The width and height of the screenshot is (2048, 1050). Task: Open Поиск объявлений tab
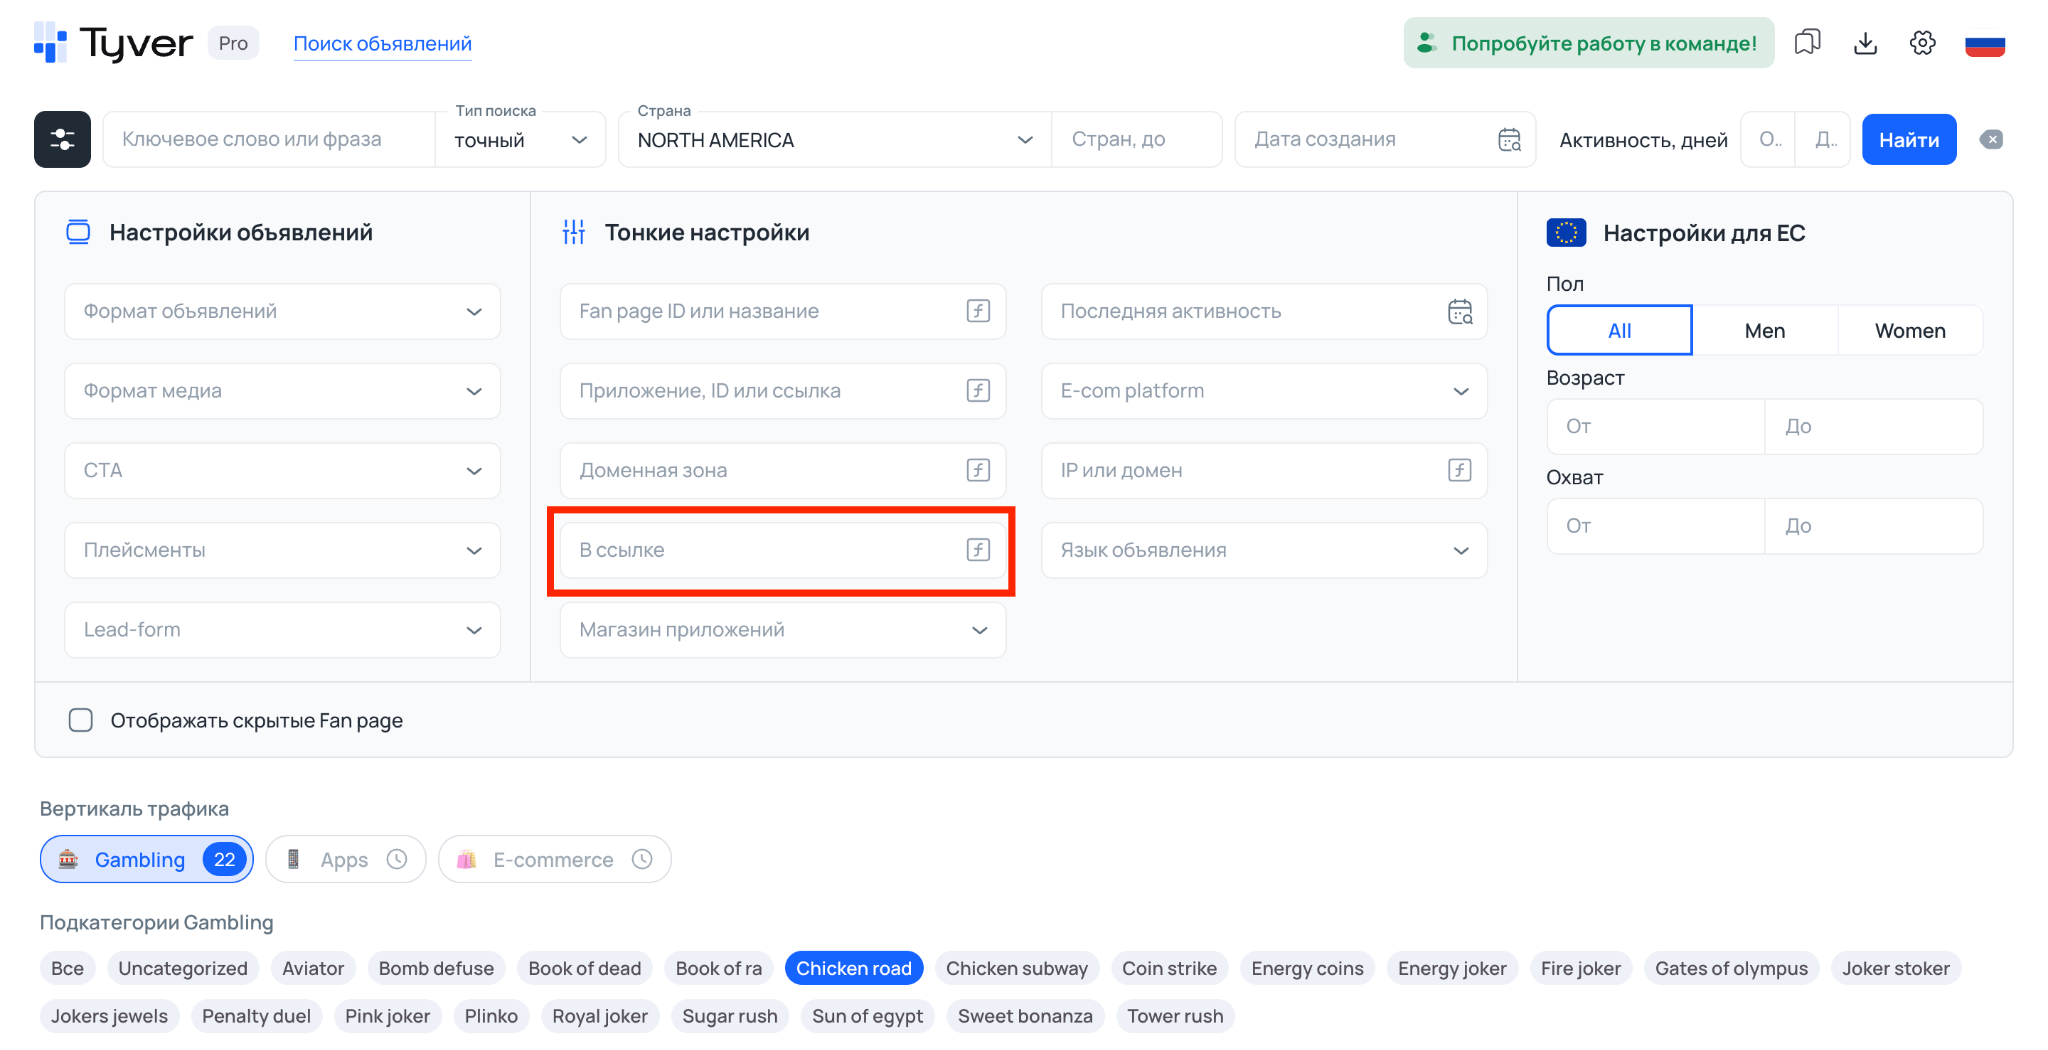point(382,44)
